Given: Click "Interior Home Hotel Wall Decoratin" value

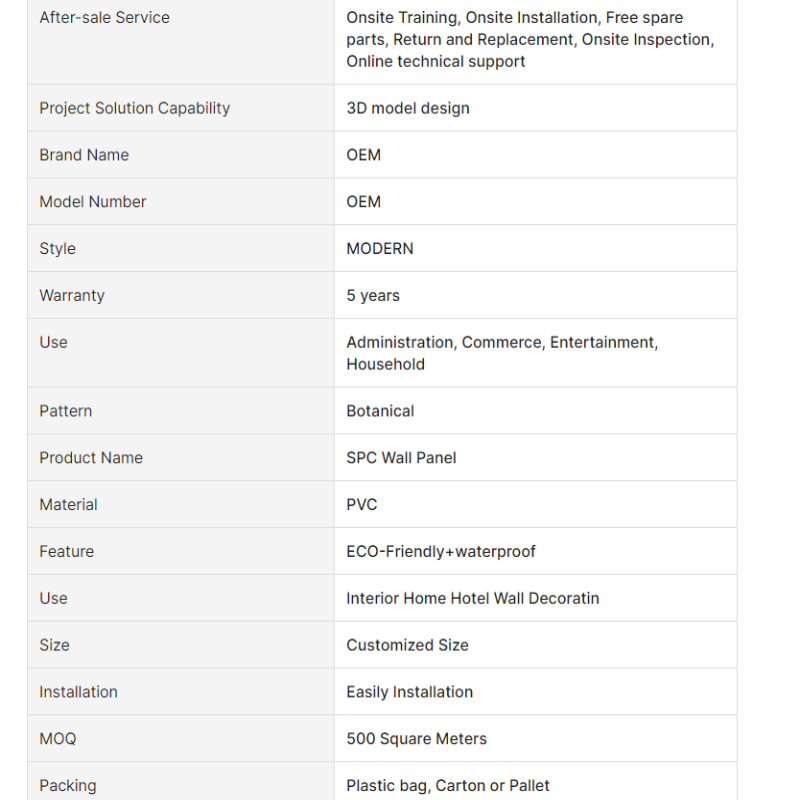Looking at the screenshot, I should tap(472, 599).
